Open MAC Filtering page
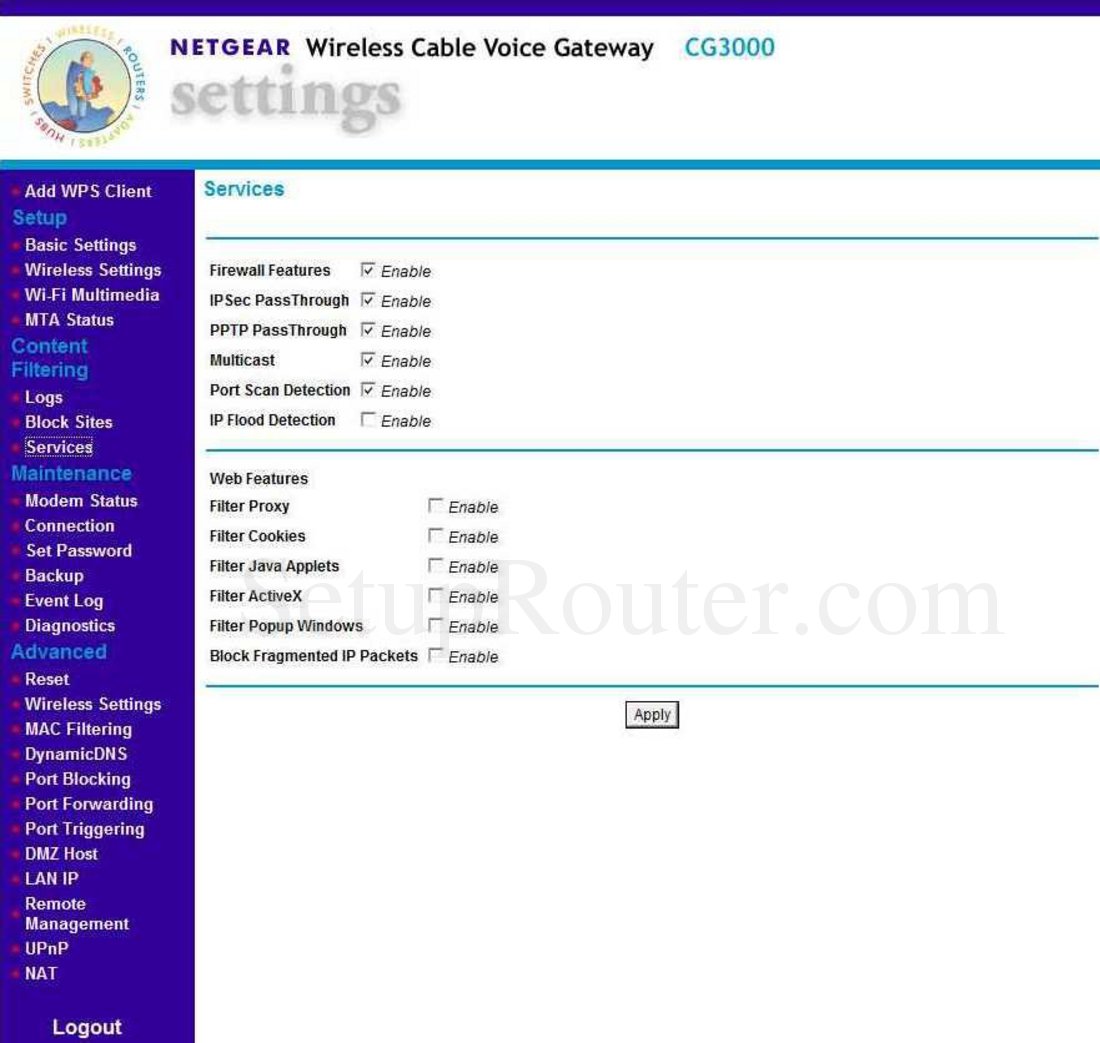Viewport: 1100px width, 1043px height. point(78,729)
